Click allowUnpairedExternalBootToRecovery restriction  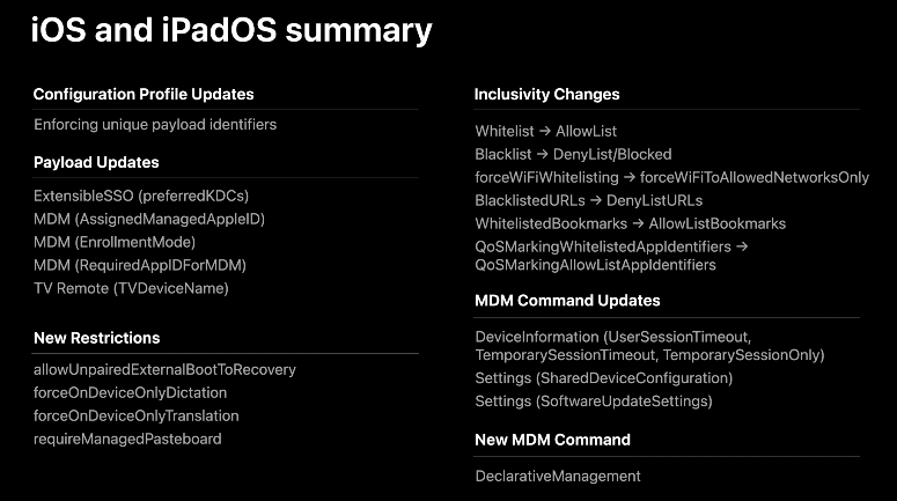pos(164,370)
